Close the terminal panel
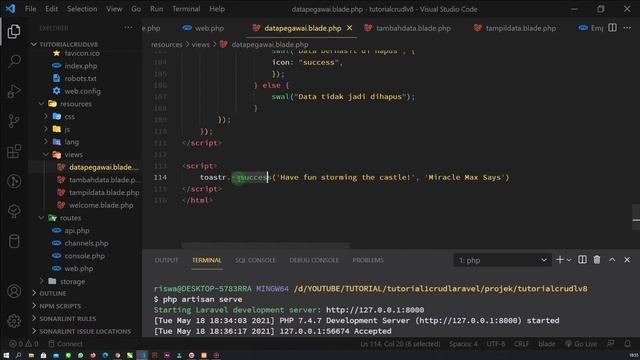Viewport: 640px width, 360px height. click(627, 260)
